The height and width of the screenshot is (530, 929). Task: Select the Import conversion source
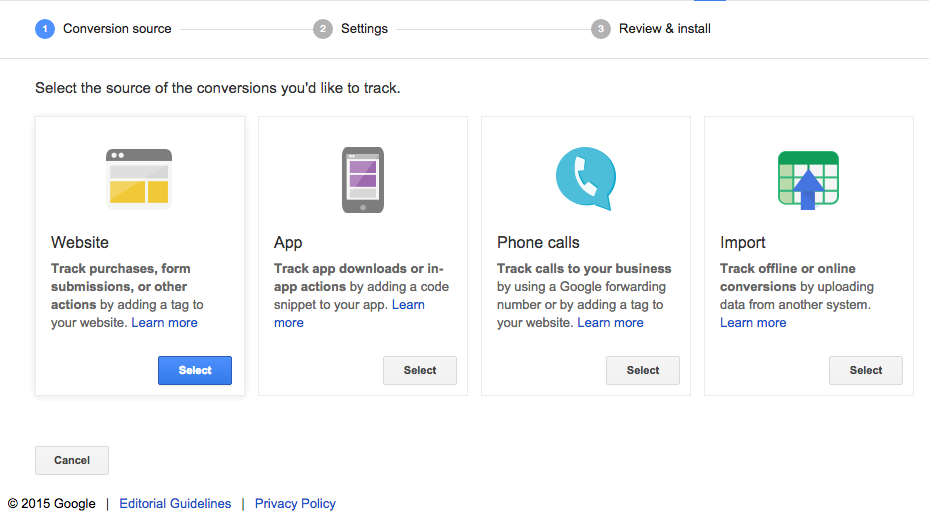tap(866, 370)
